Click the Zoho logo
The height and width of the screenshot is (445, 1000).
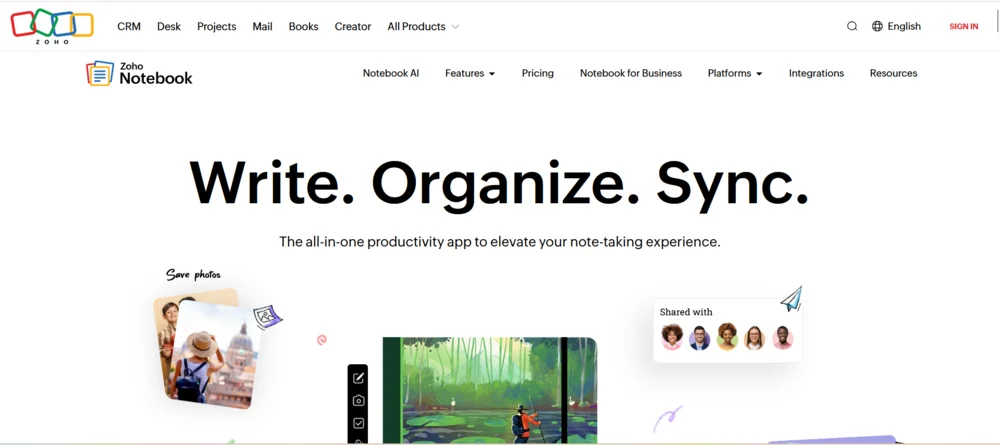tap(52, 26)
